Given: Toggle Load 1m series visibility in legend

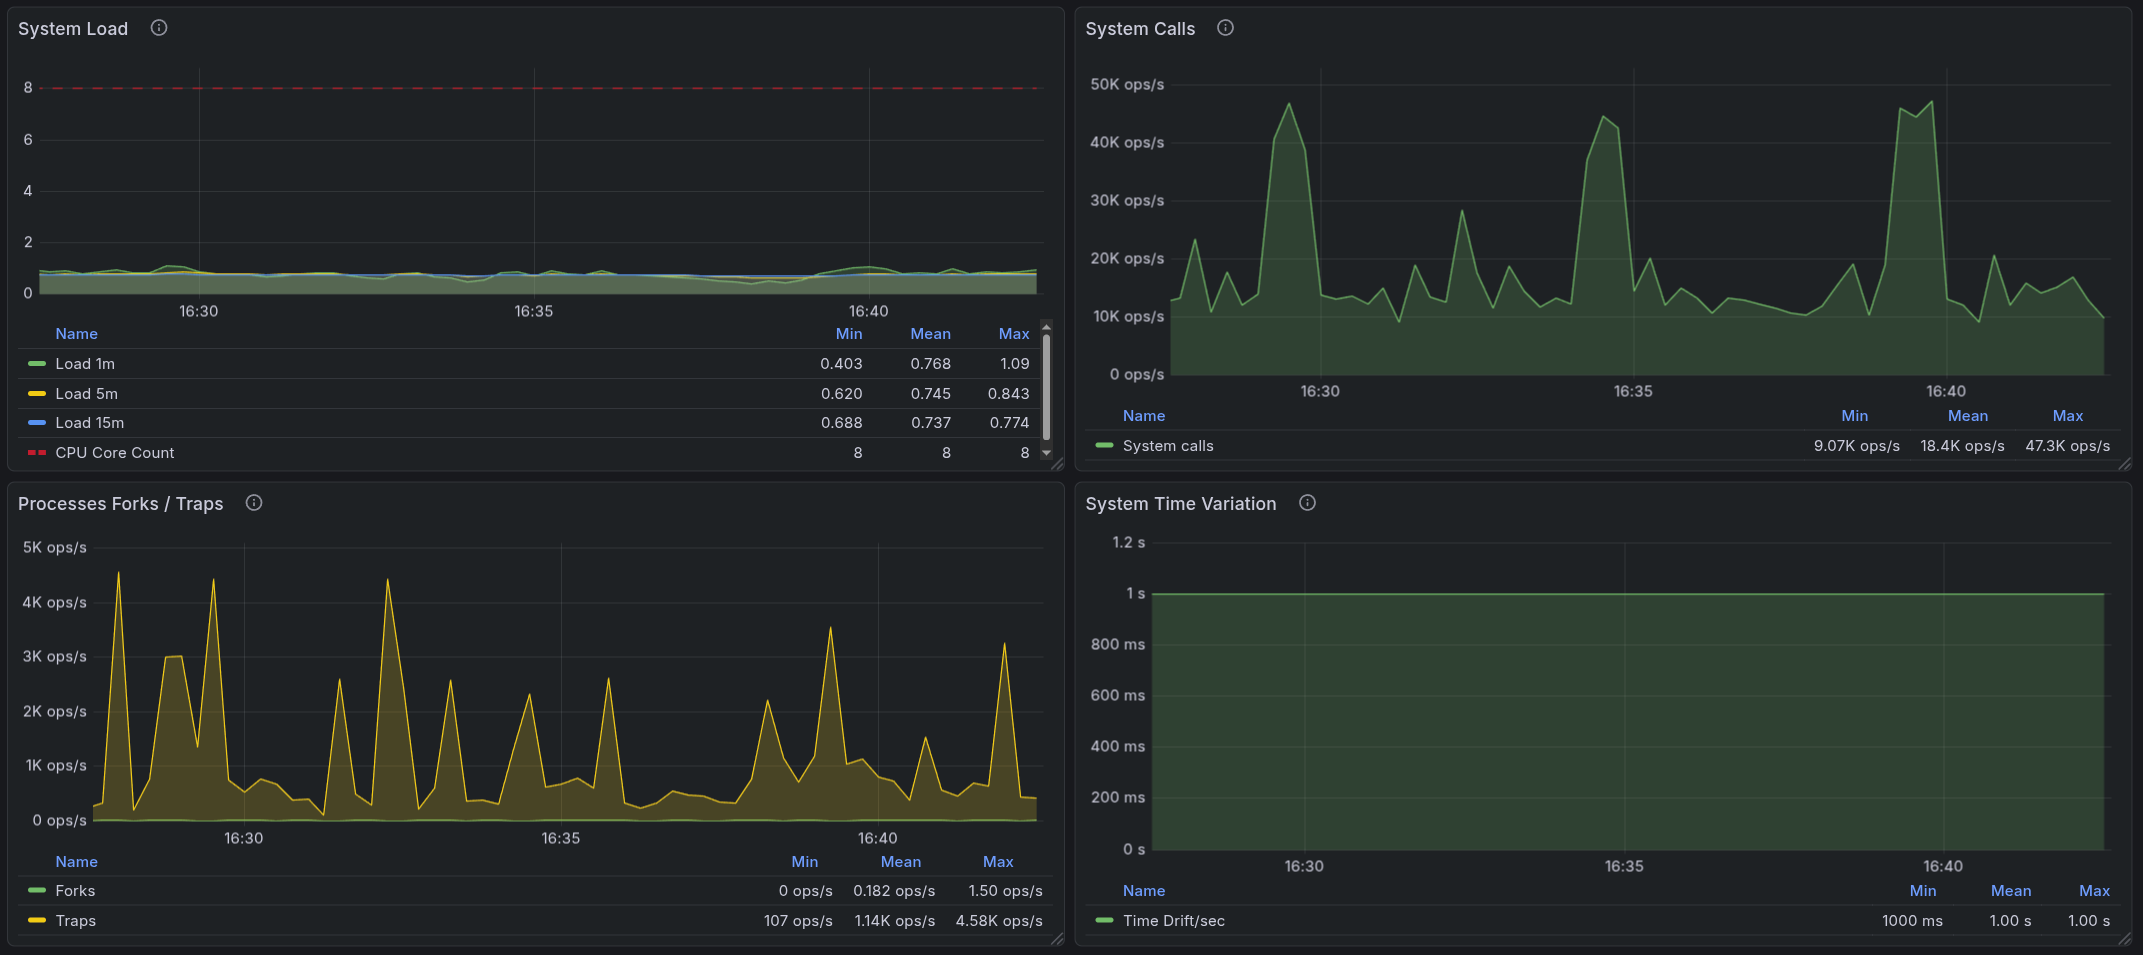Looking at the screenshot, I should click(85, 364).
